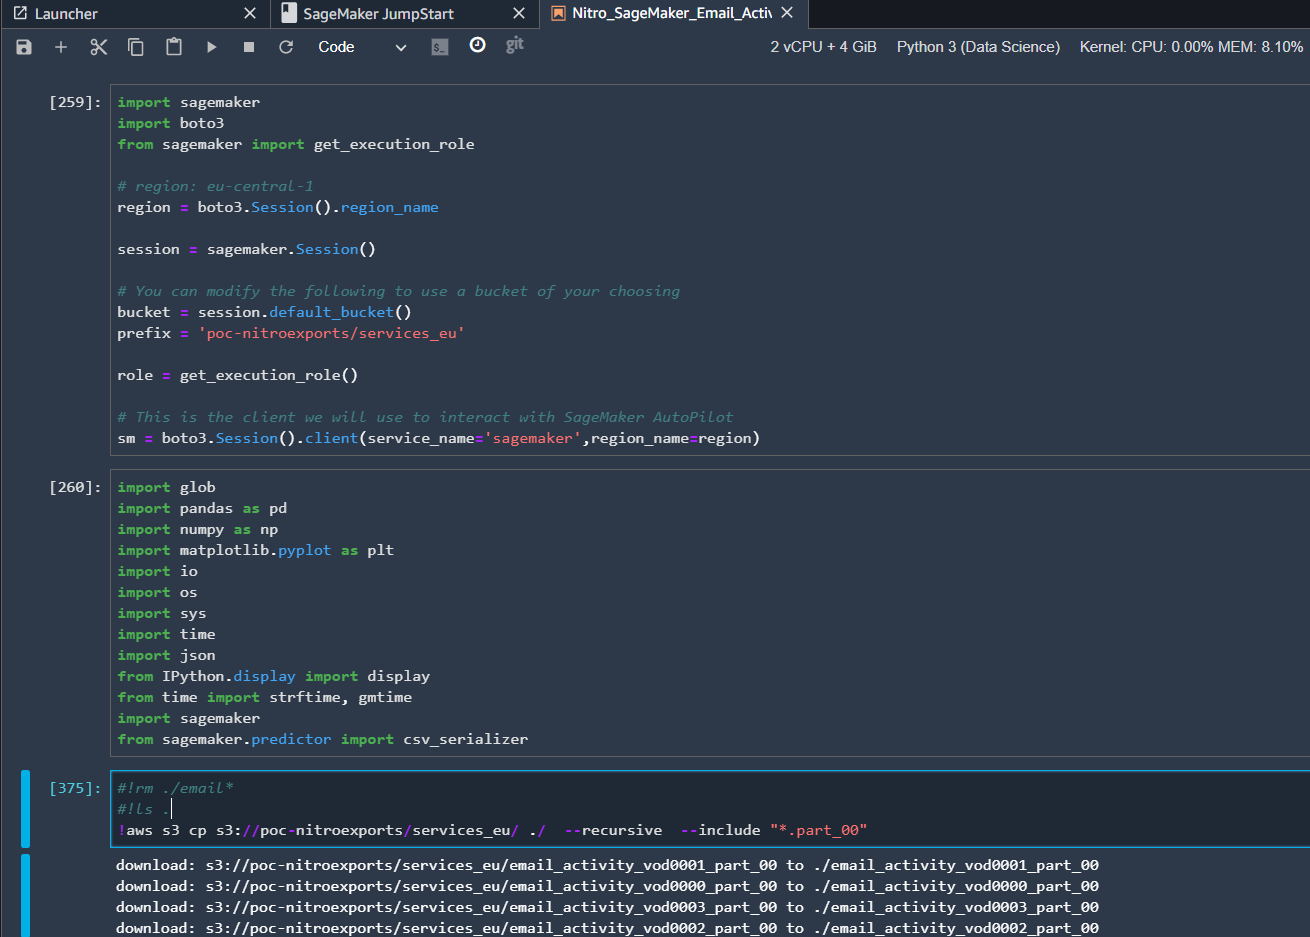Switch to the Launcher tab
The width and height of the screenshot is (1310, 937).
tap(66, 14)
